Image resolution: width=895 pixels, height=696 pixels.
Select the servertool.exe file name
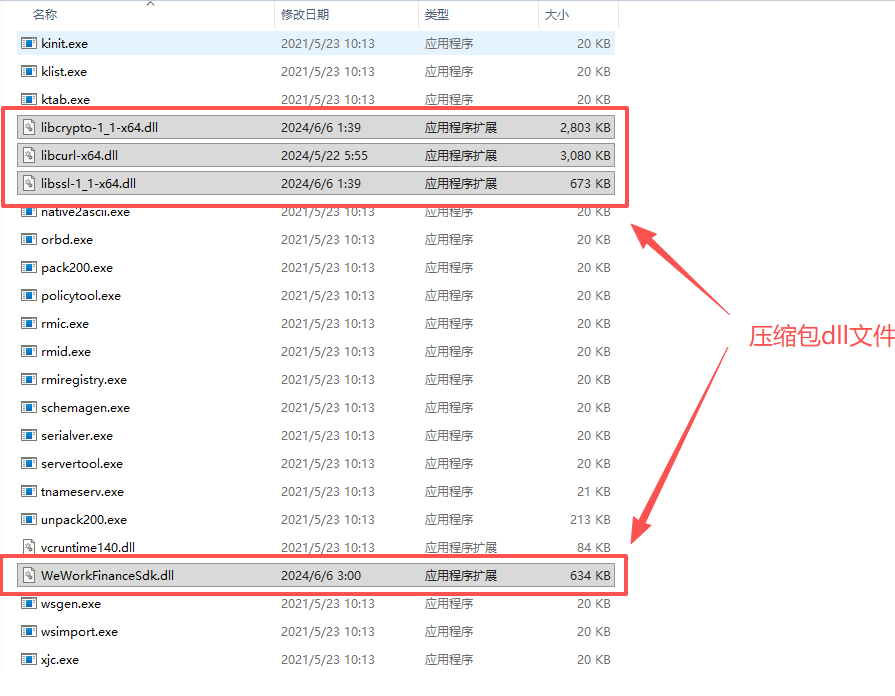(82, 463)
